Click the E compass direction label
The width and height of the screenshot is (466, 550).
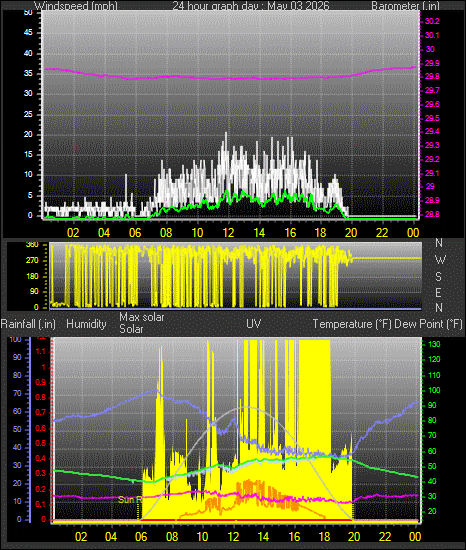pyautogui.click(x=438, y=293)
